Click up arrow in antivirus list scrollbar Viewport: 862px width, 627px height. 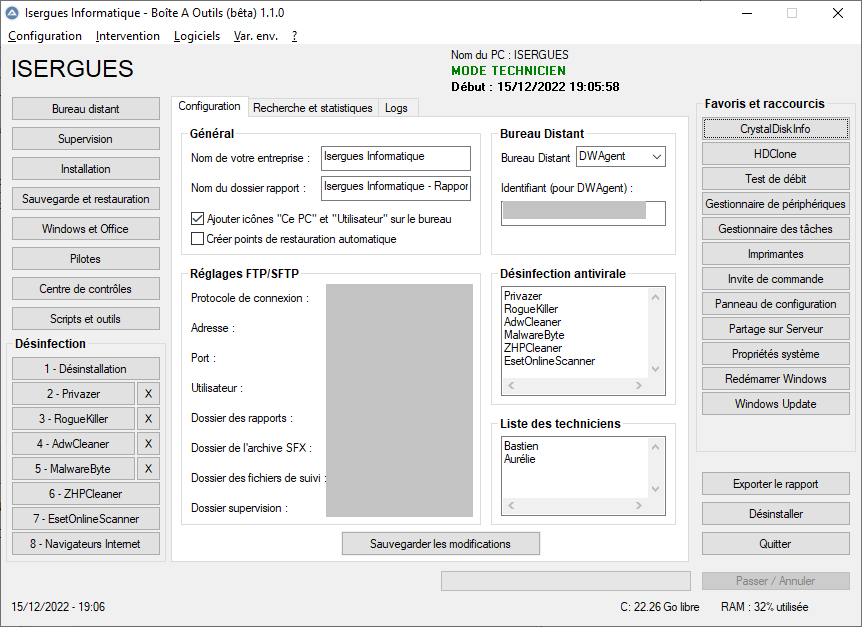point(655,297)
